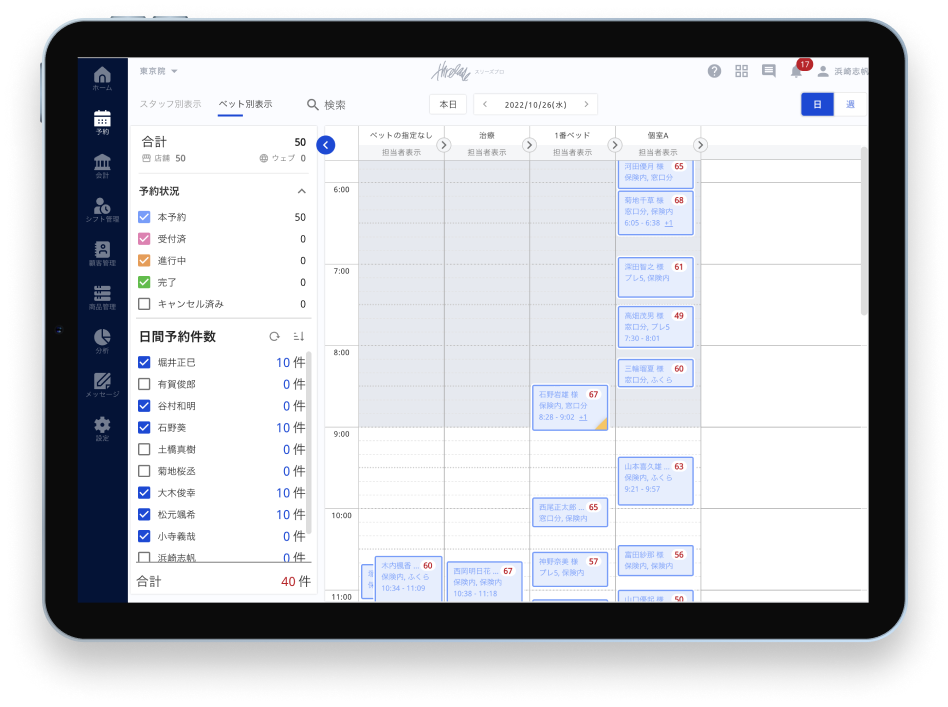Go to previous day arrow

485,104
